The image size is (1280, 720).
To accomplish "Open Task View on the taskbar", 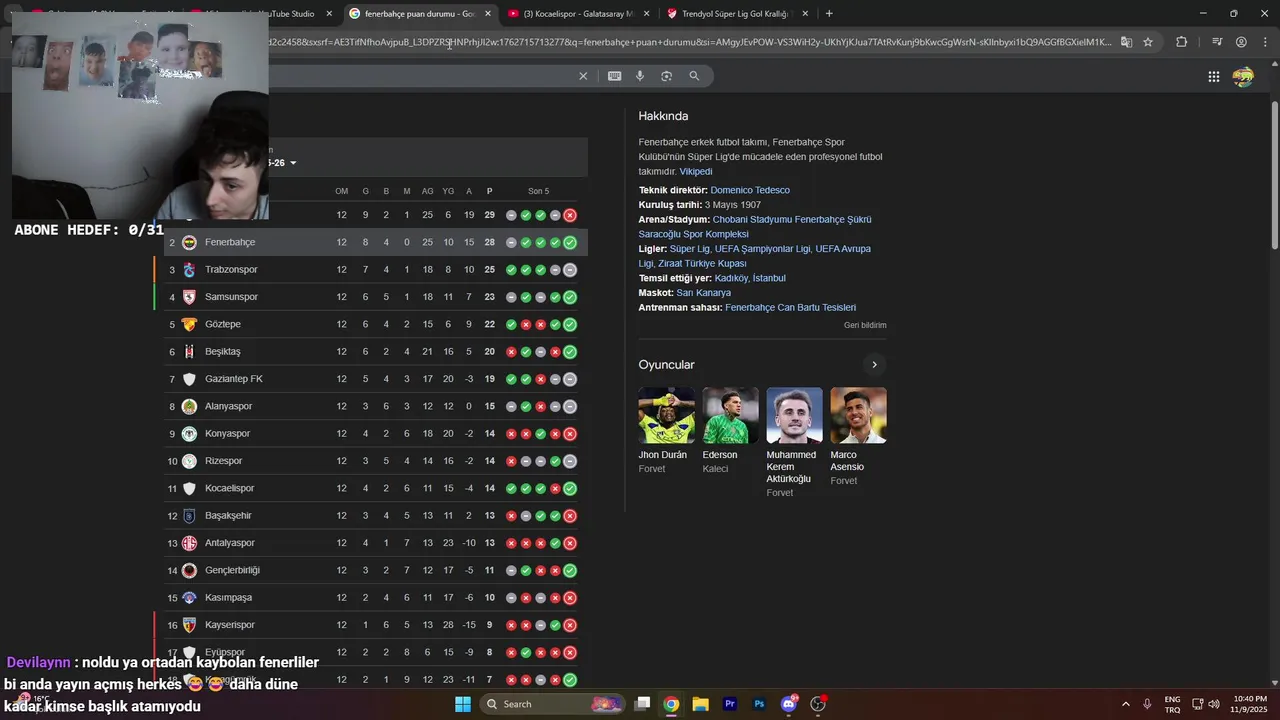I will (643, 704).
